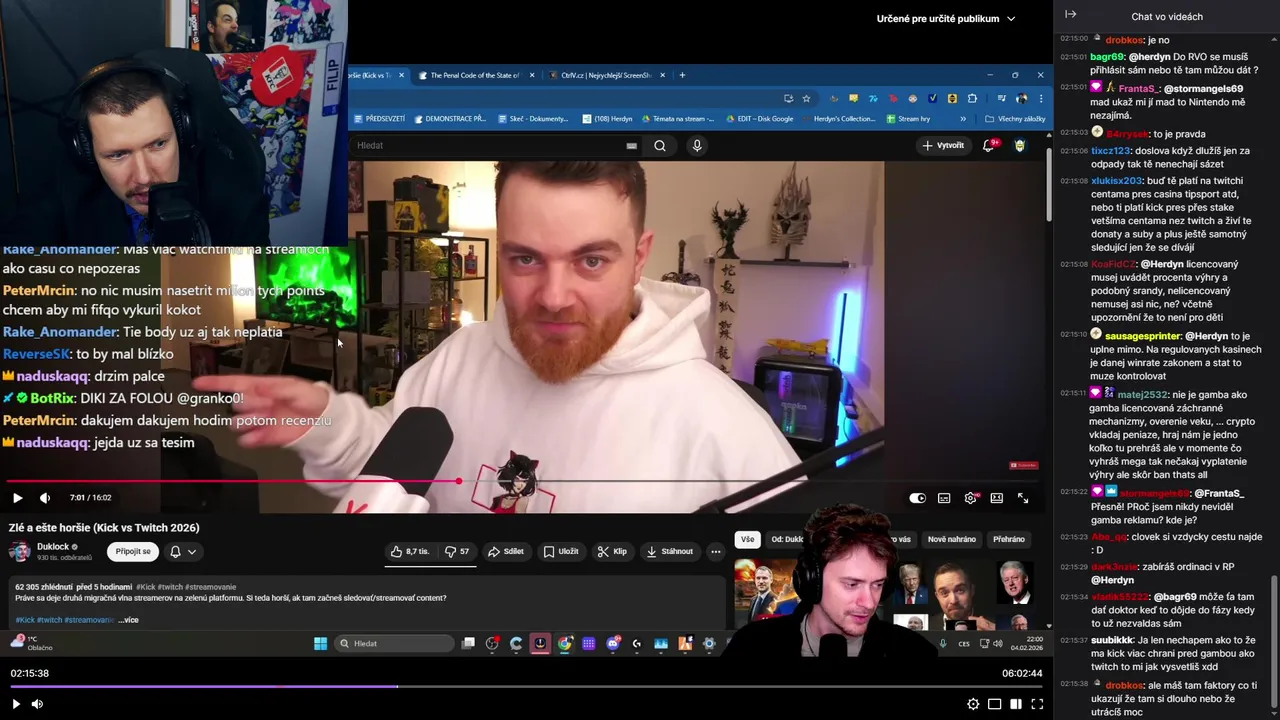Create a clip with Klip button
The image size is (1280, 720).
pyautogui.click(x=612, y=551)
